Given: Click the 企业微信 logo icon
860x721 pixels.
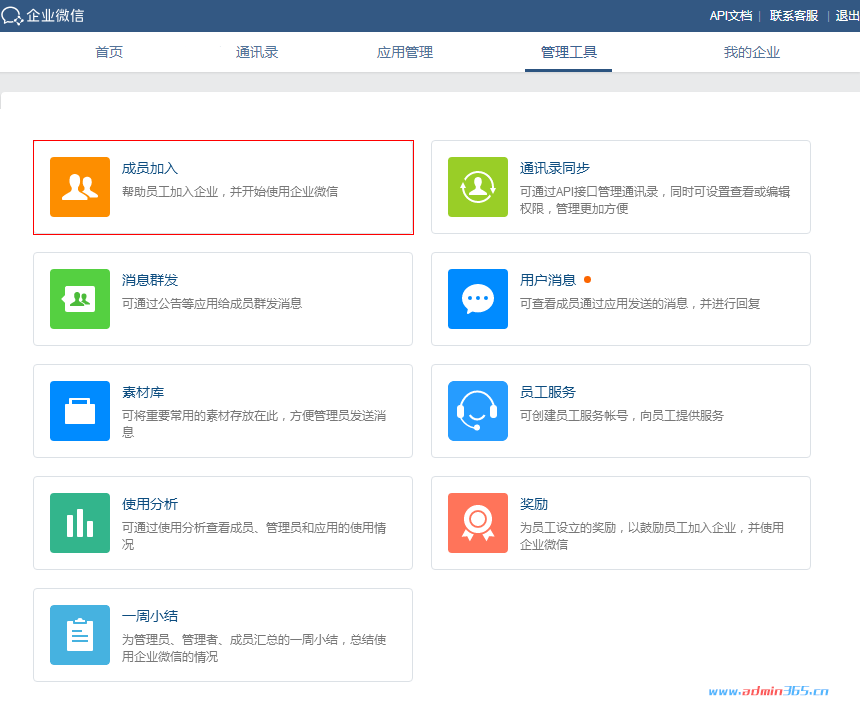Looking at the screenshot, I should point(12,16).
